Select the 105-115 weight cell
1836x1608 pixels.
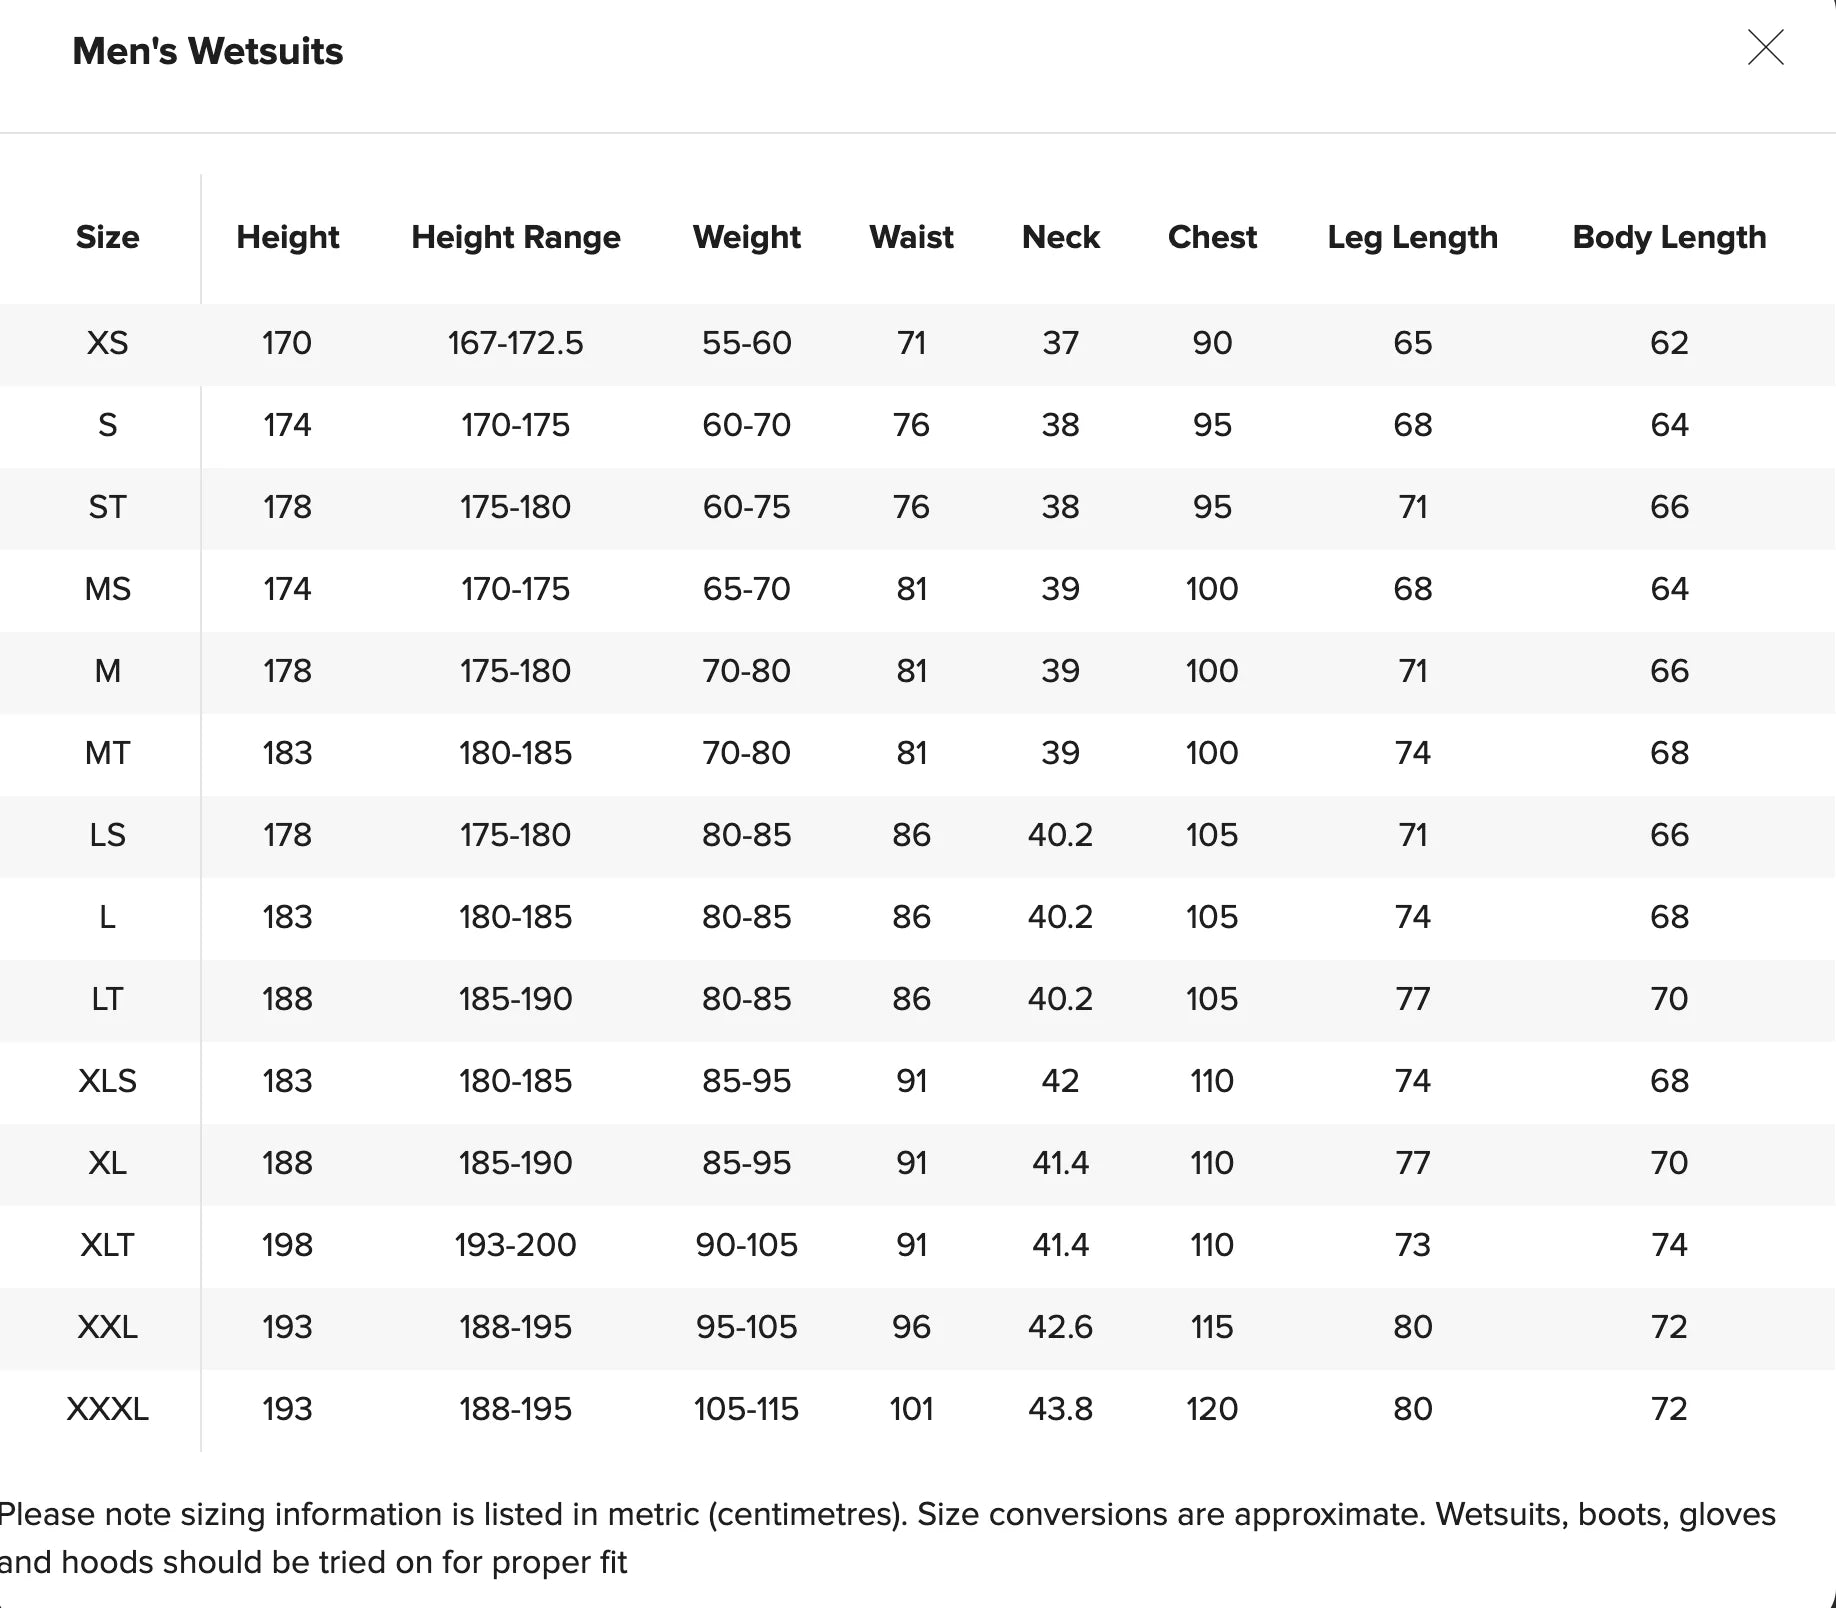tap(747, 1409)
